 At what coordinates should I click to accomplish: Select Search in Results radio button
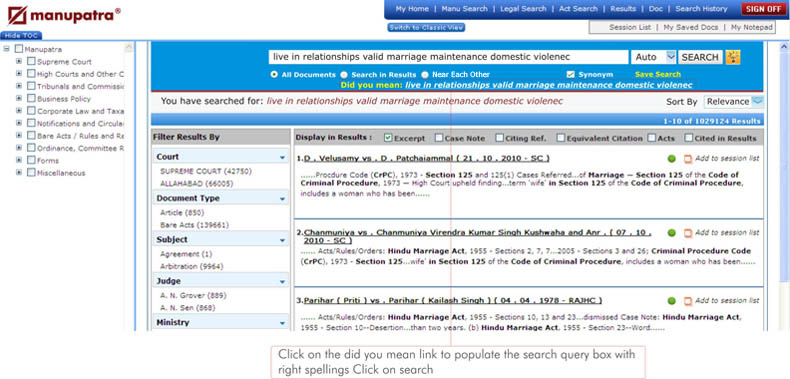[344, 75]
